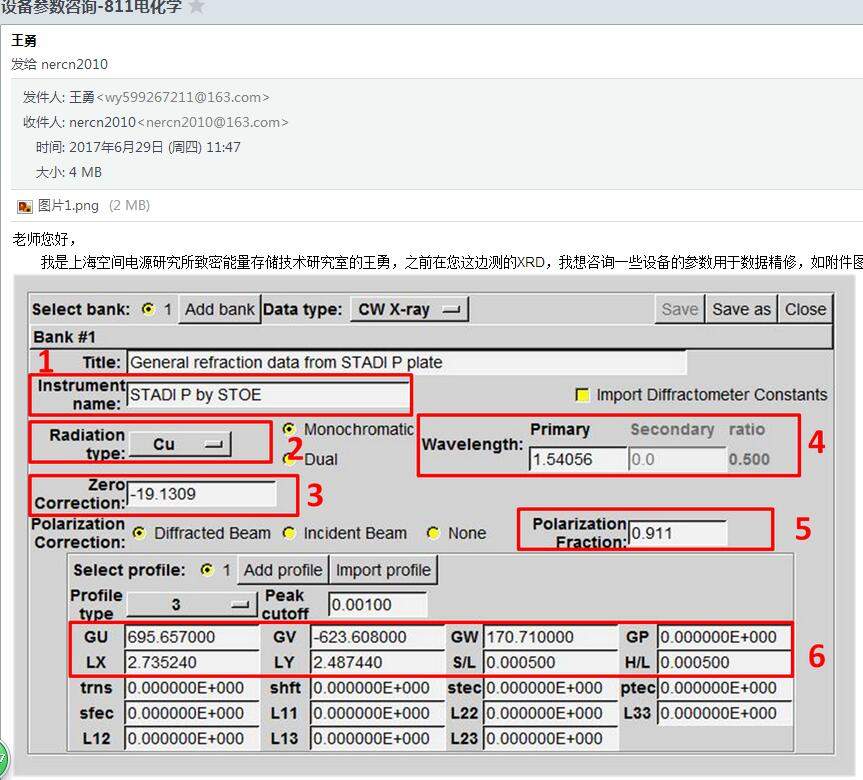Edit the Instrument name field
This screenshot has height=780, width=863.
[267, 395]
